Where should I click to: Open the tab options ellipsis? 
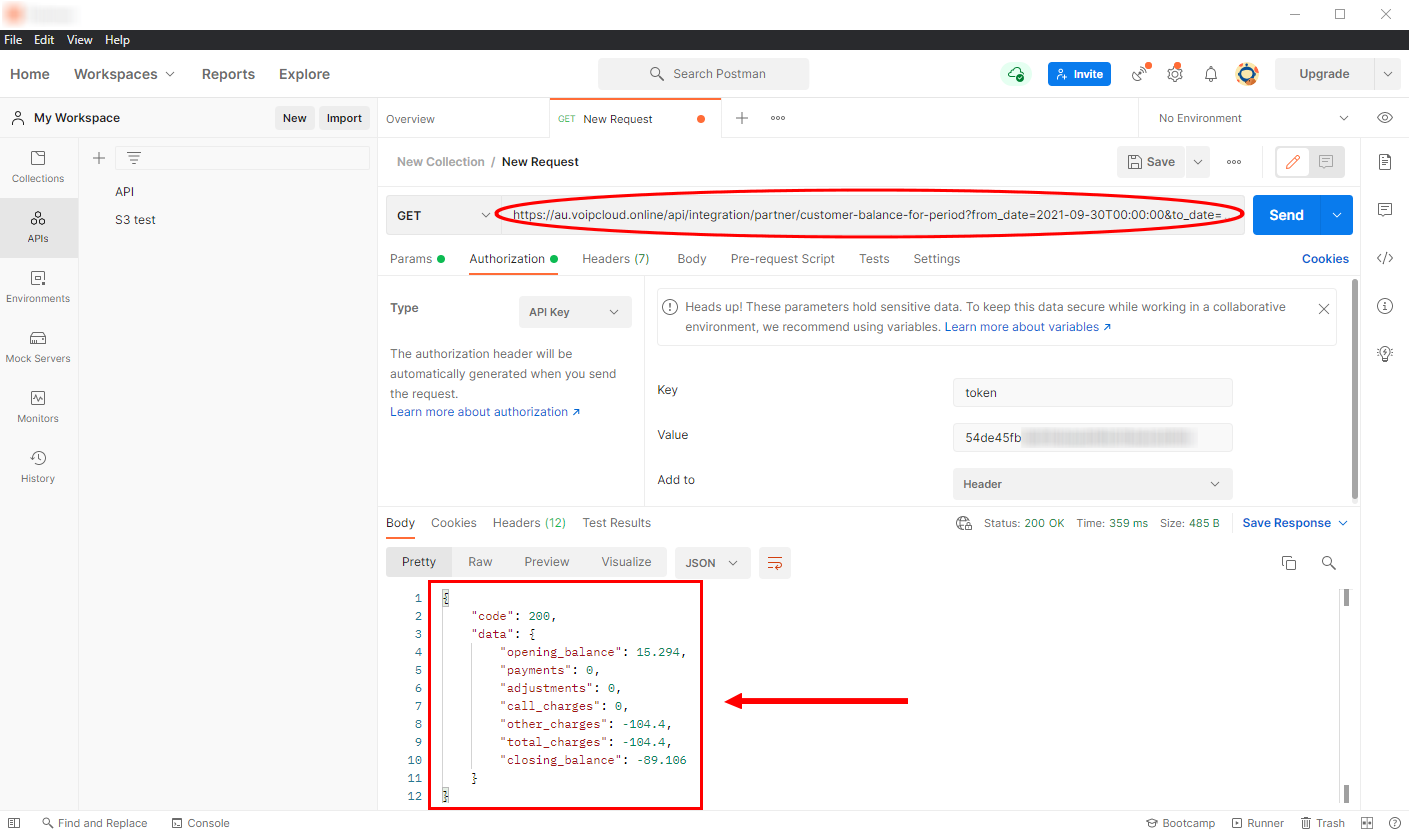tap(778, 118)
